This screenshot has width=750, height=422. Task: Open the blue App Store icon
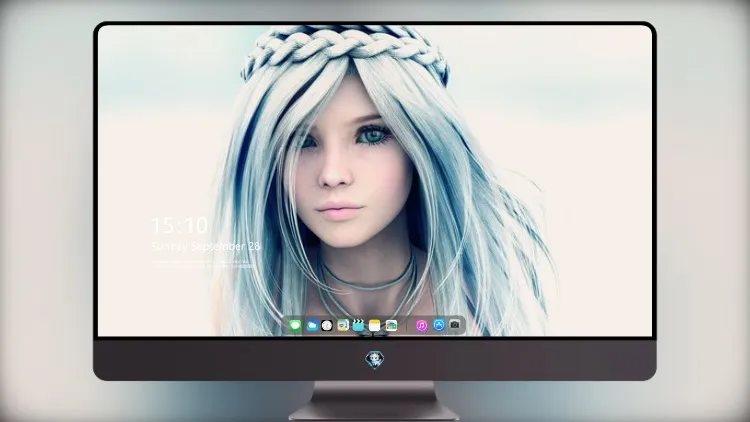point(439,325)
